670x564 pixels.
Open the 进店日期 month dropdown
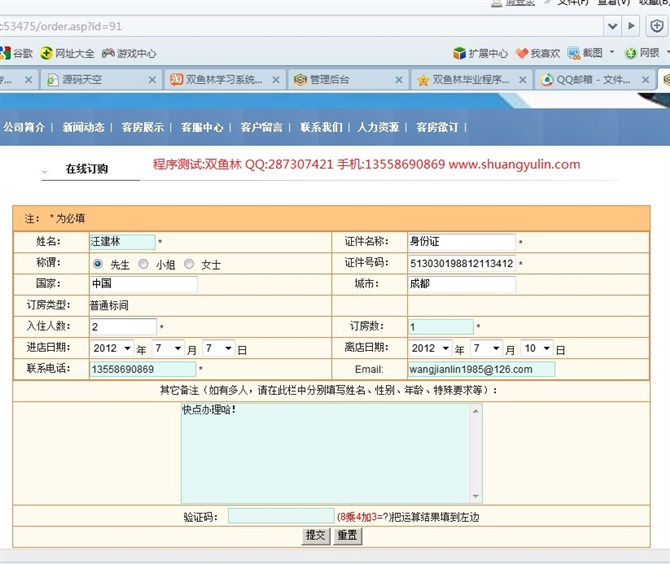tap(168, 348)
